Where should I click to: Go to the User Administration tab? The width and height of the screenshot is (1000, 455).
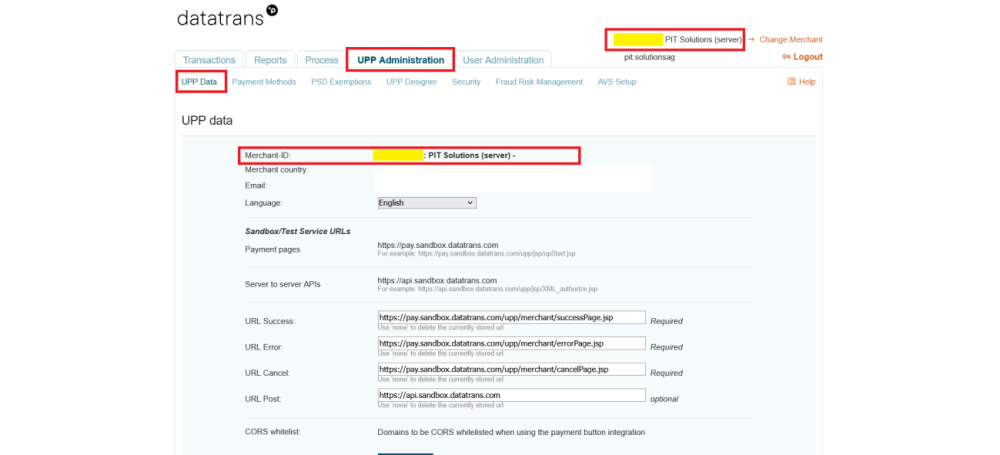503,60
